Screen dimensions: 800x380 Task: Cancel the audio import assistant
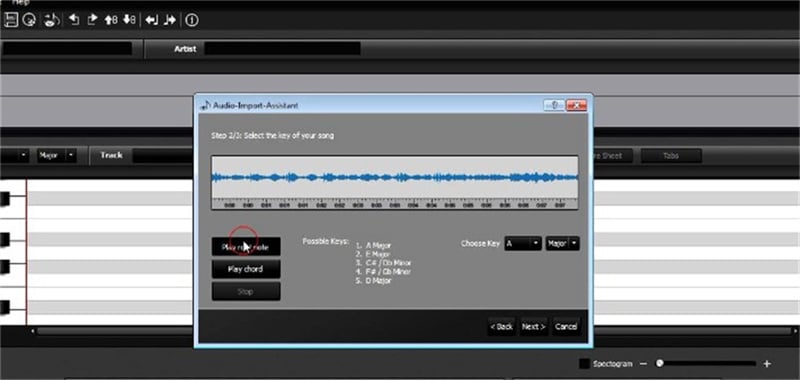tap(566, 326)
